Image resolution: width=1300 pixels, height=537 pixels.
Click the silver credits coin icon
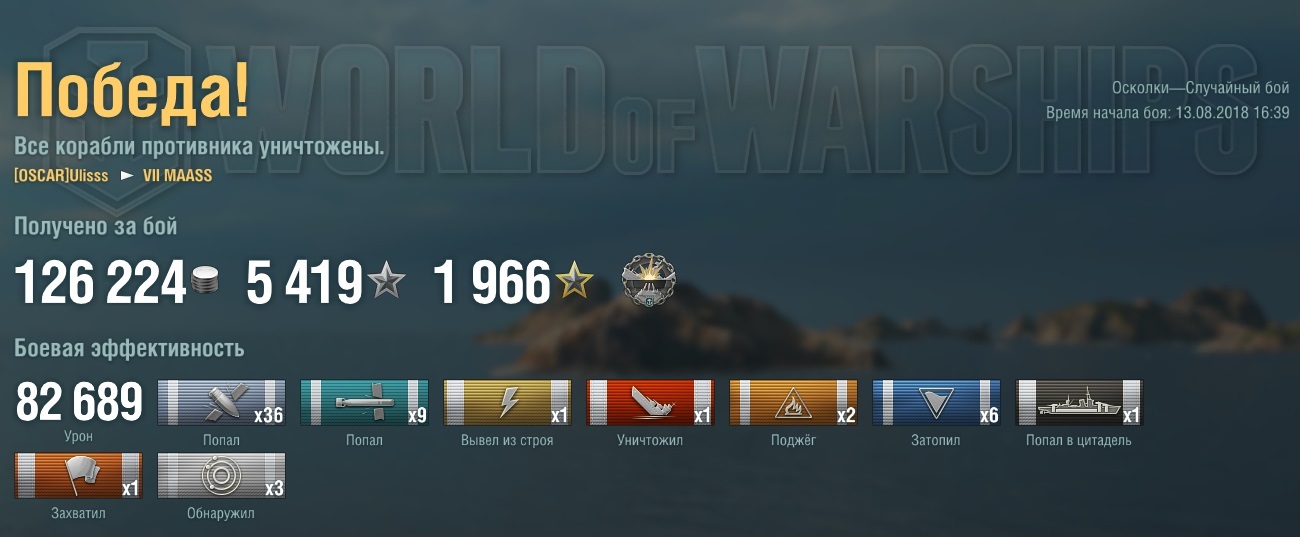(x=204, y=282)
